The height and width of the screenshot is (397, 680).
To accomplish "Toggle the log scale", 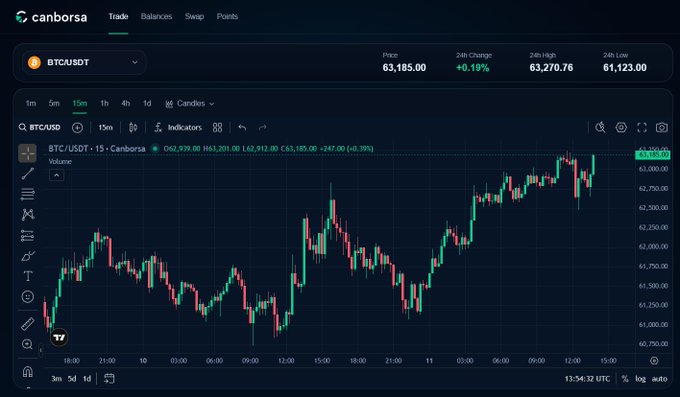I will pyautogui.click(x=641, y=379).
